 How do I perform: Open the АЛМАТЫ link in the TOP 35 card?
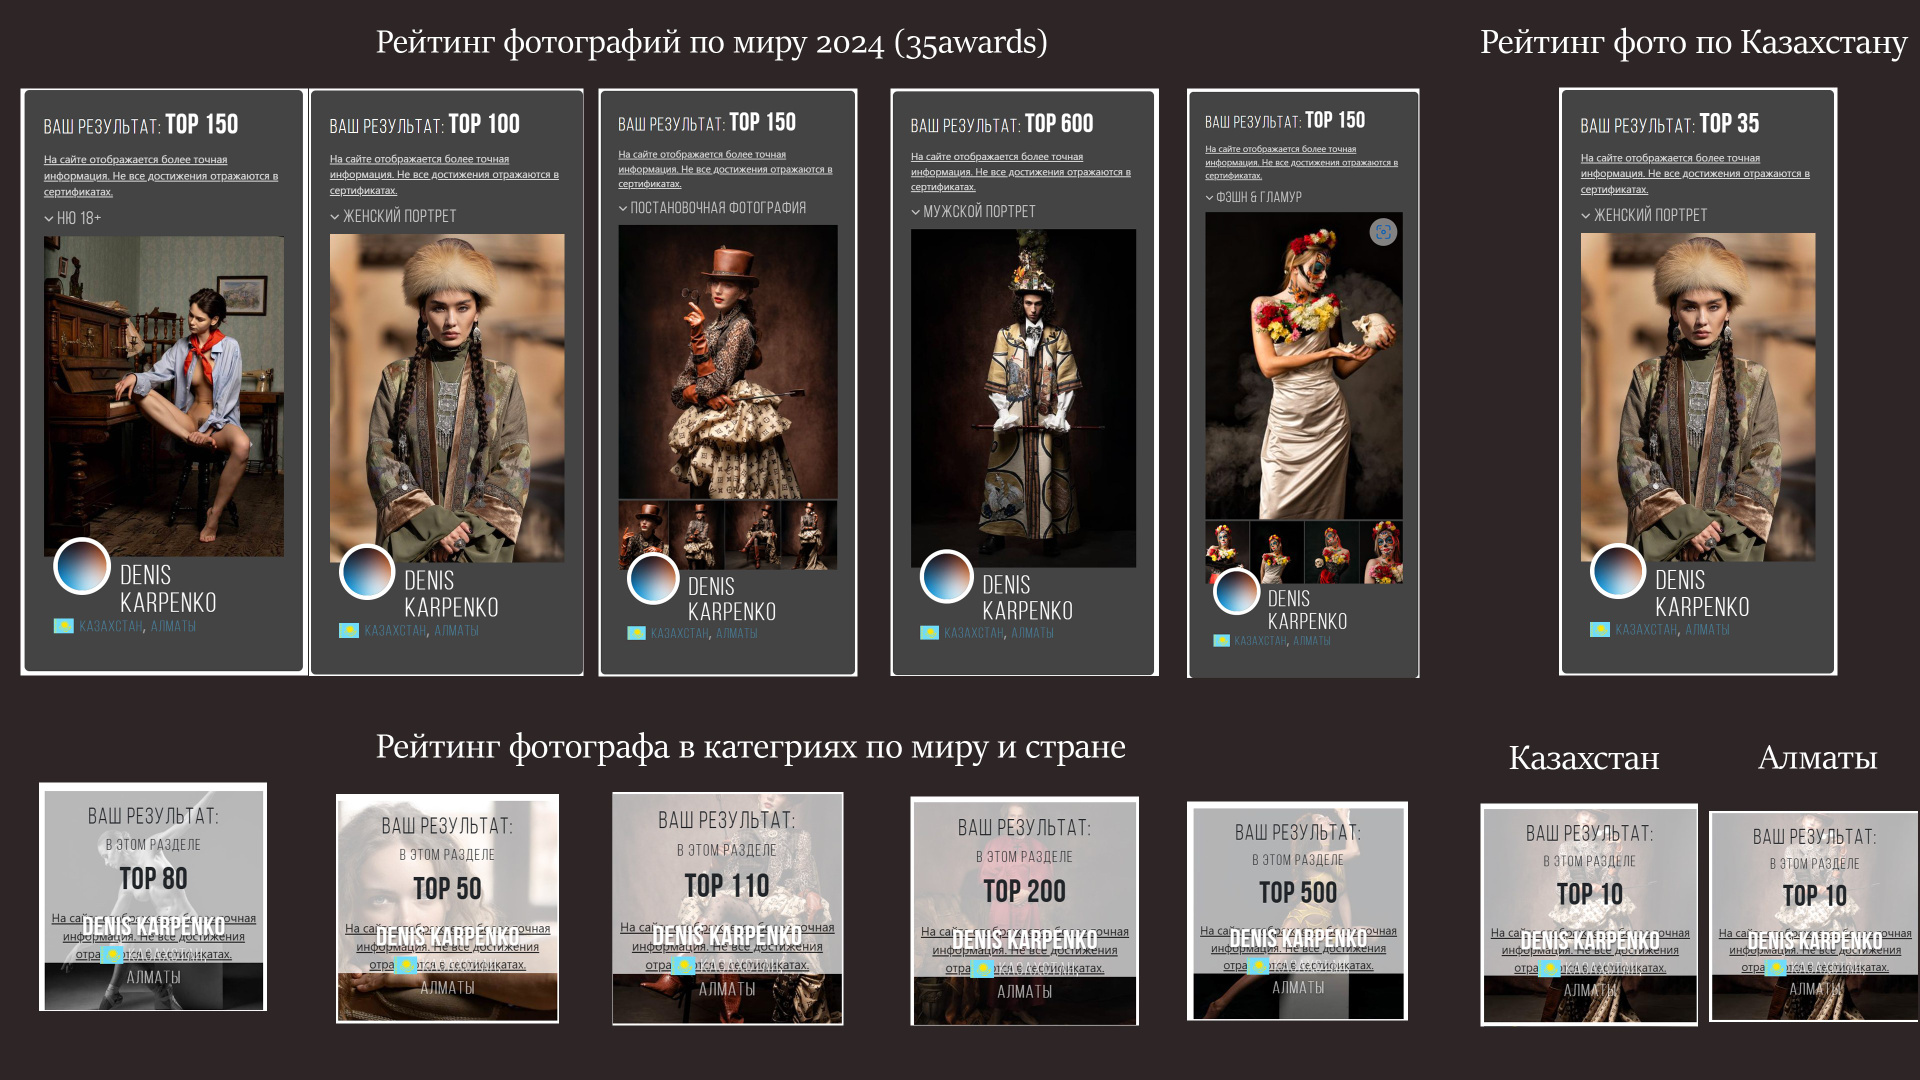(x=1707, y=630)
